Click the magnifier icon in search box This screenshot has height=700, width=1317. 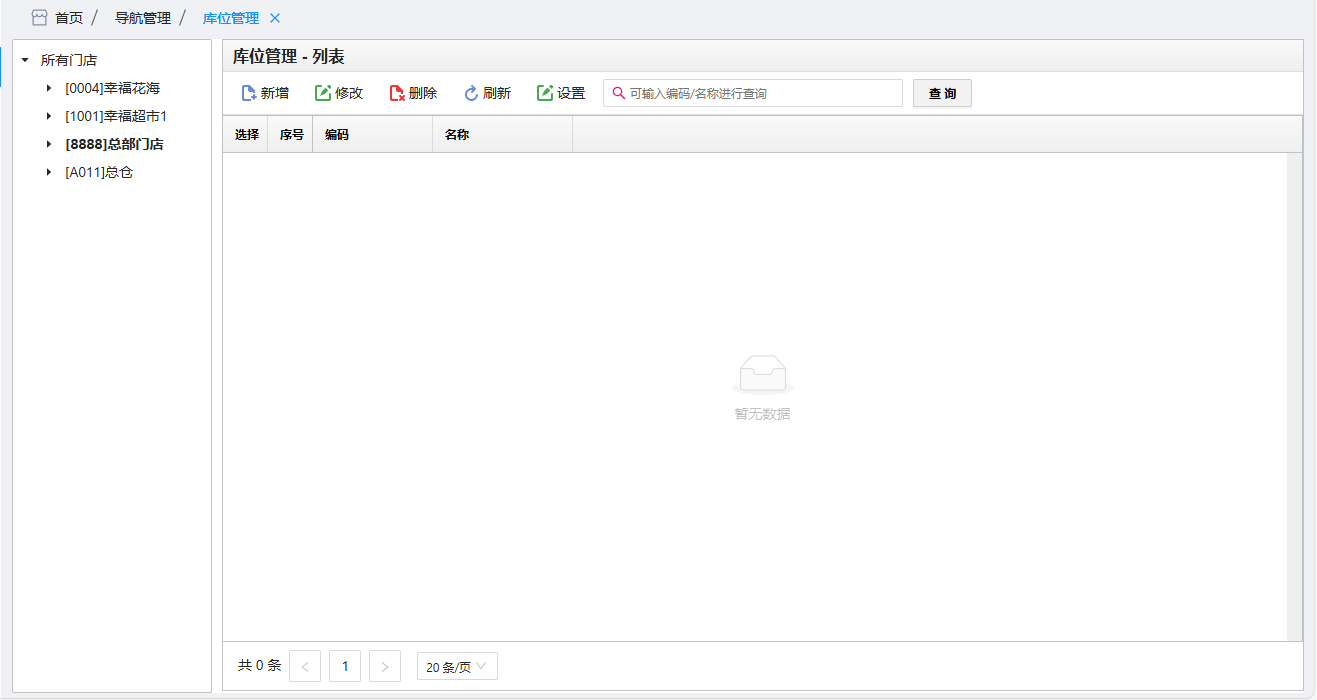(618, 93)
